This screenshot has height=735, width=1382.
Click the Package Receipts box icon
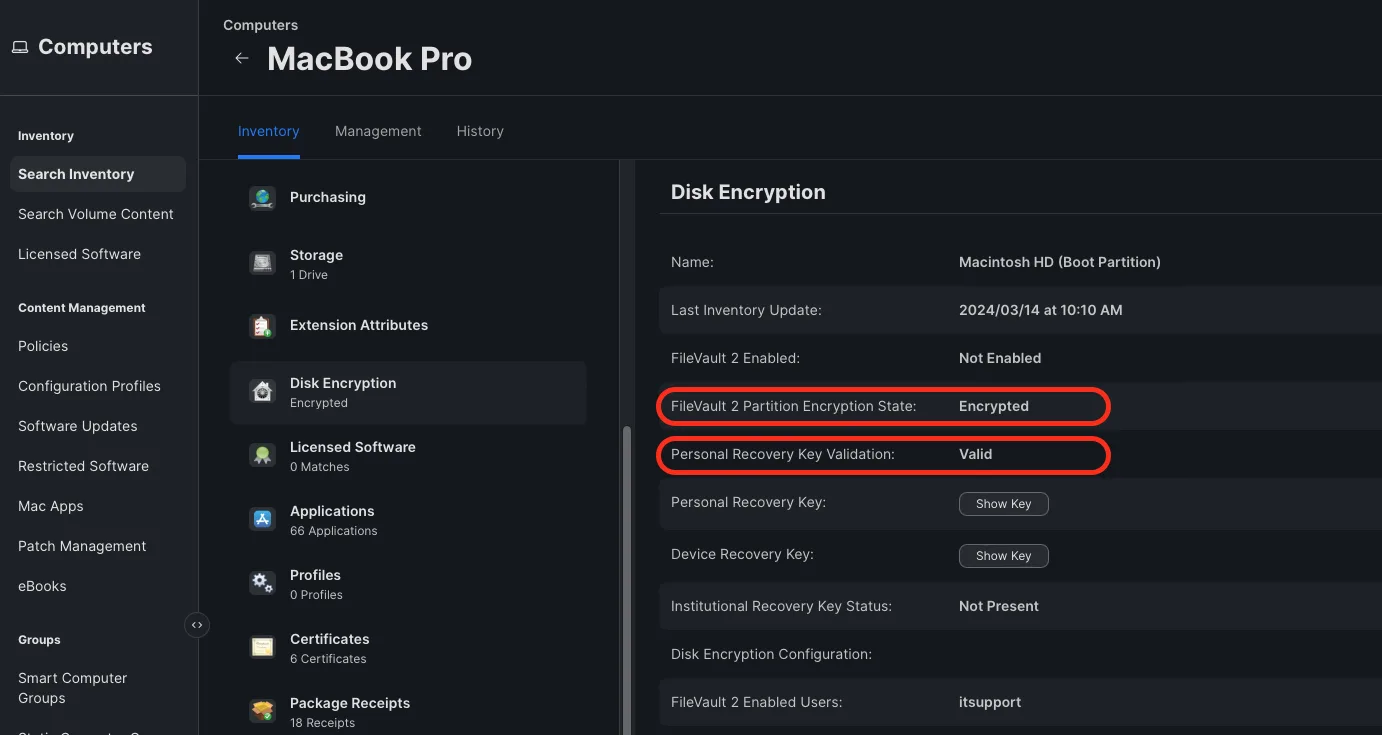pyautogui.click(x=262, y=711)
